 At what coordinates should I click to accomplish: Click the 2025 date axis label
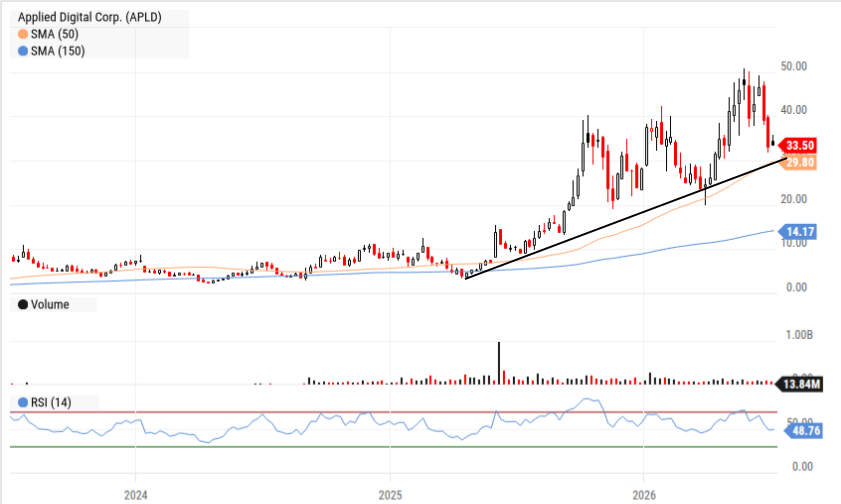[x=390, y=495]
